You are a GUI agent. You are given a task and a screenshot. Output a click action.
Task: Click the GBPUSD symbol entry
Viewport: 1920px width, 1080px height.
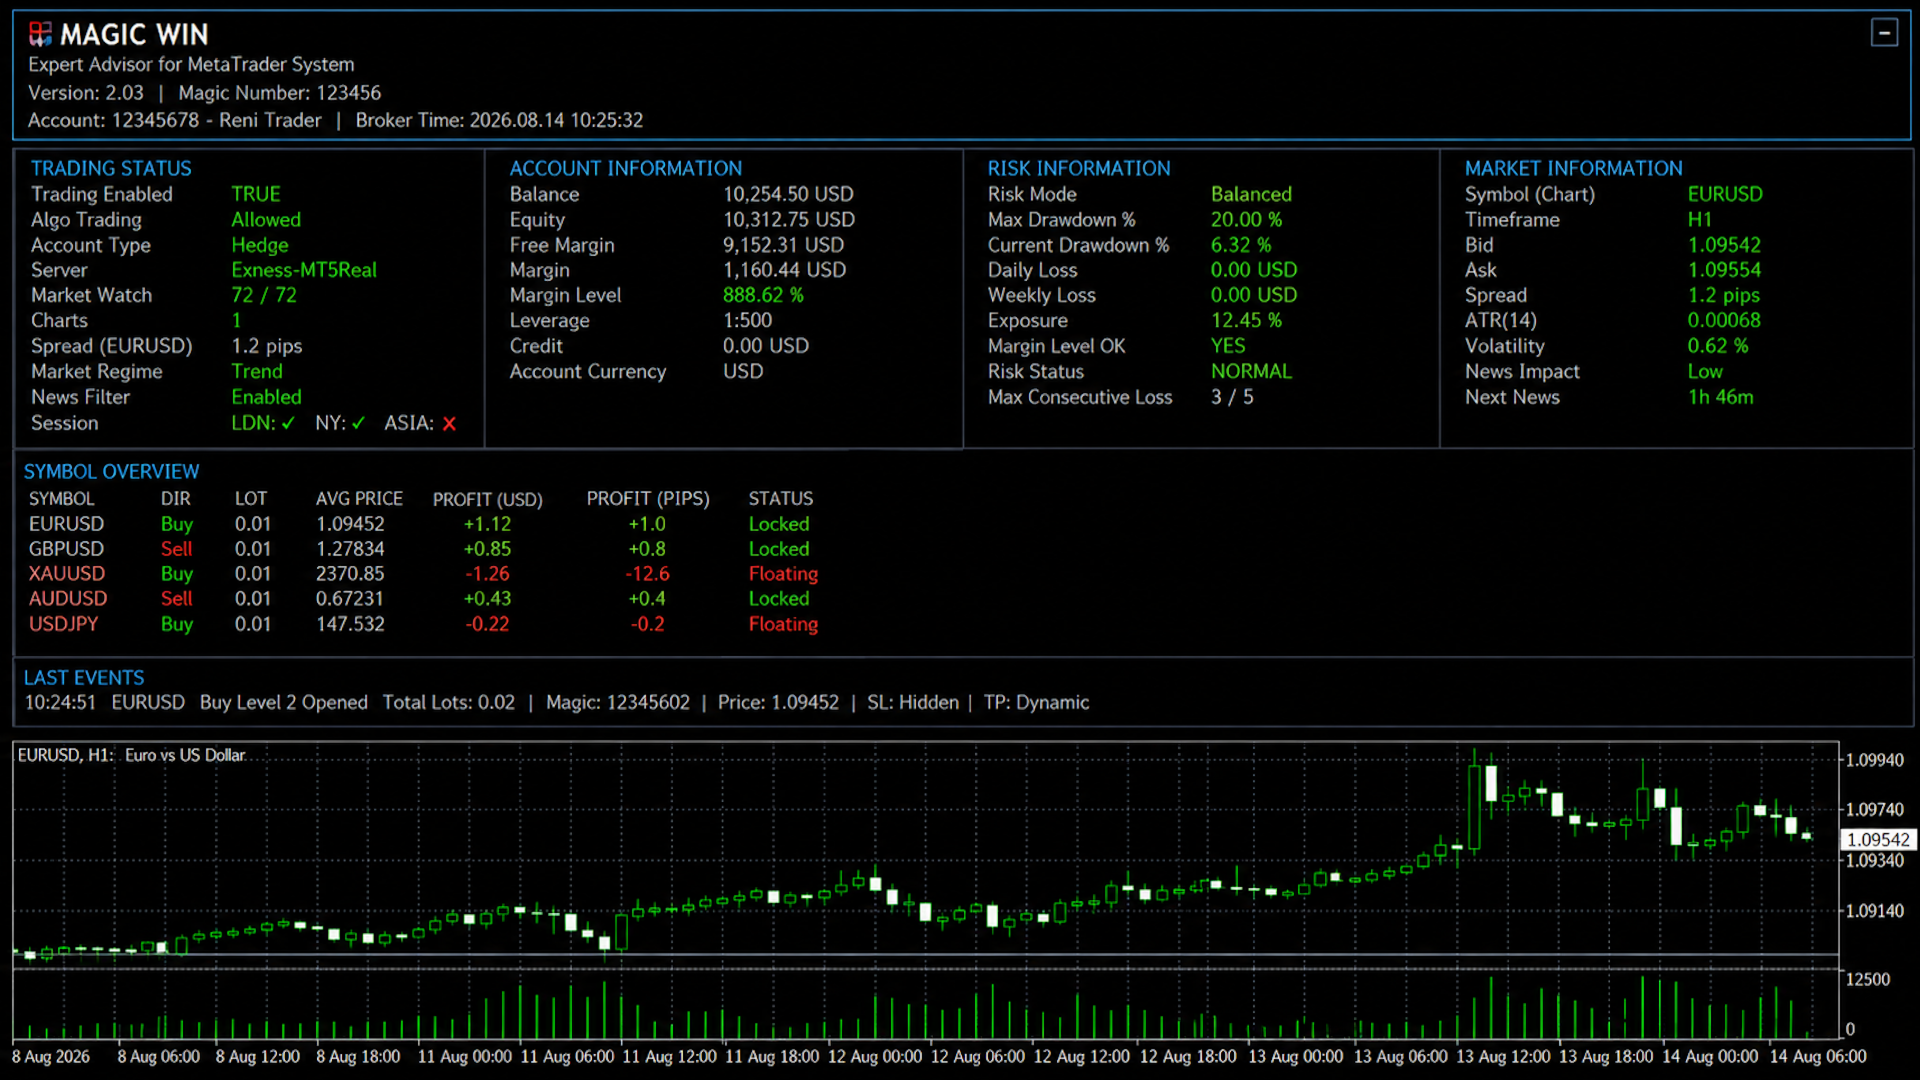point(66,549)
